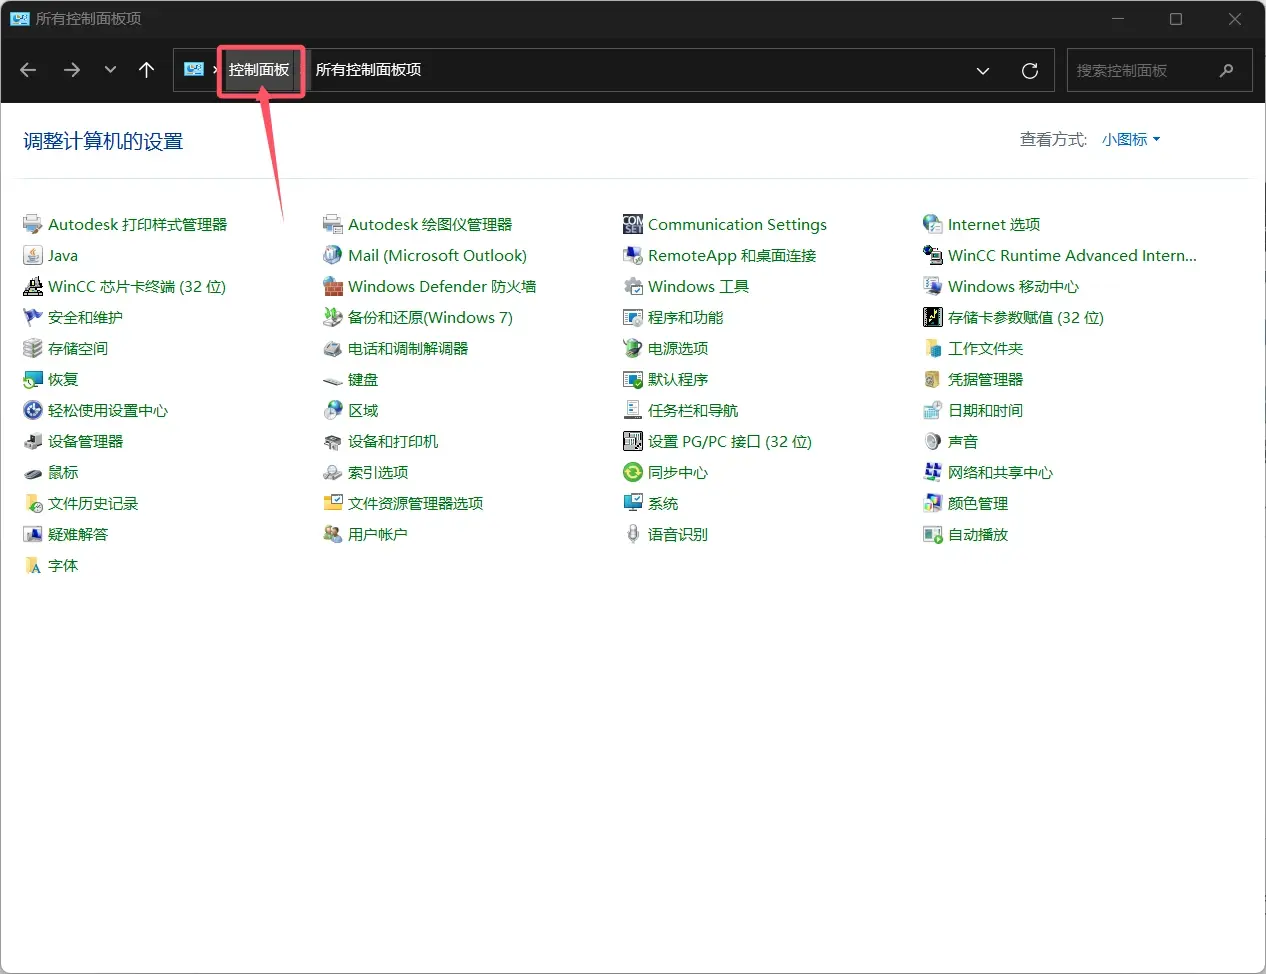Open the 设备管理器 icon
The width and height of the screenshot is (1266, 974).
32,441
